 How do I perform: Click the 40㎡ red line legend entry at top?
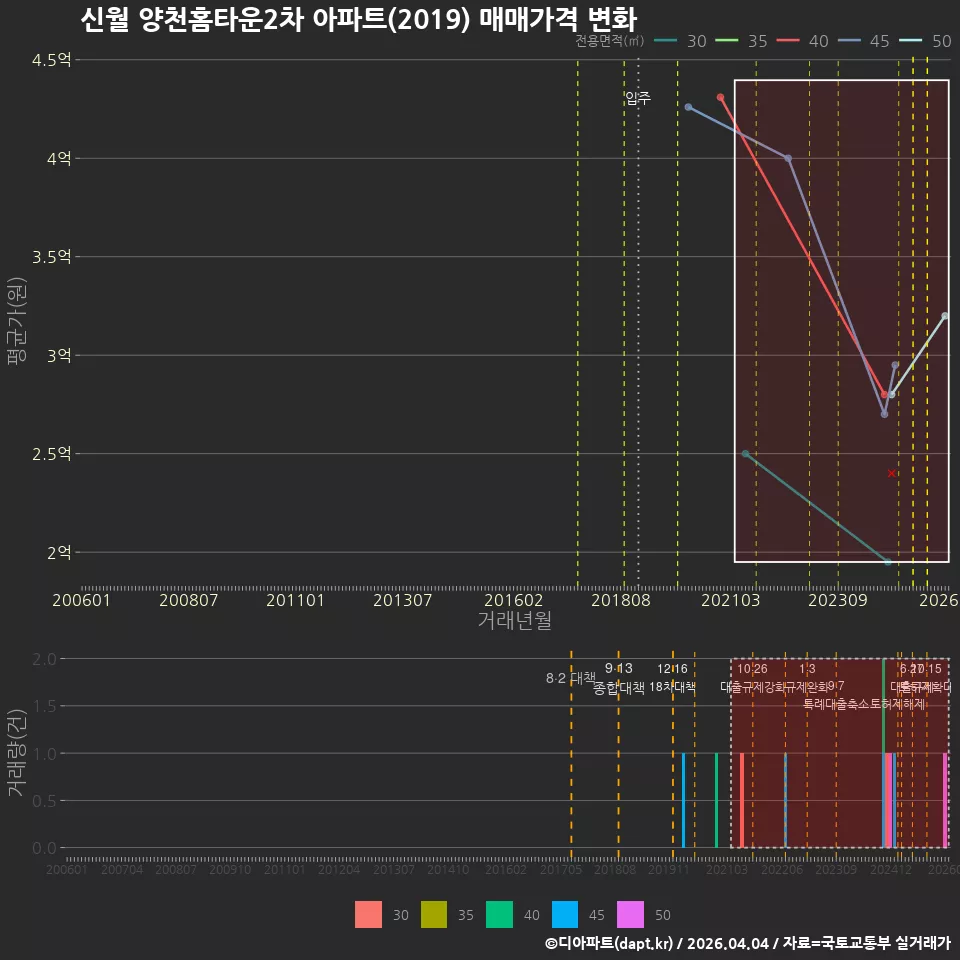(802, 41)
